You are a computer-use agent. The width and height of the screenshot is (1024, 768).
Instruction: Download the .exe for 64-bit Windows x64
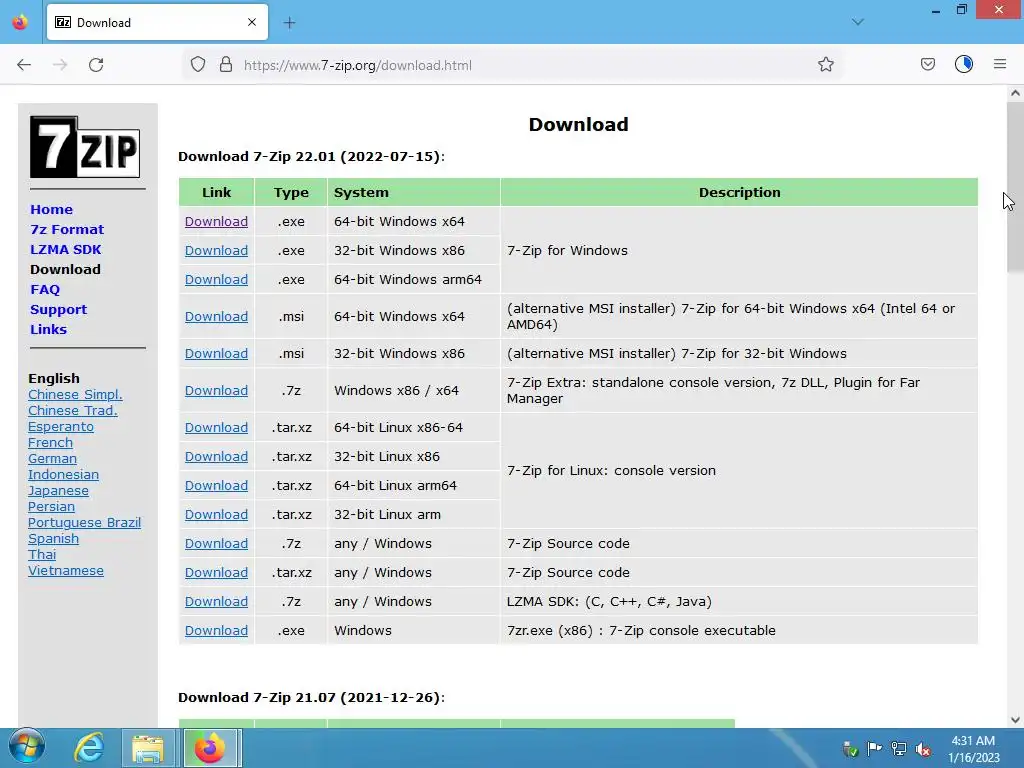point(216,221)
